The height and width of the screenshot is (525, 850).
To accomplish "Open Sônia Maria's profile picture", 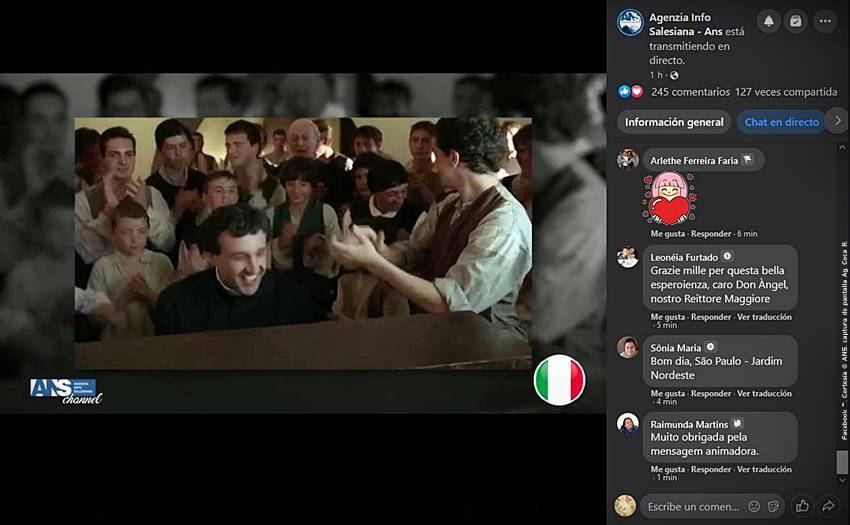I will [628, 347].
